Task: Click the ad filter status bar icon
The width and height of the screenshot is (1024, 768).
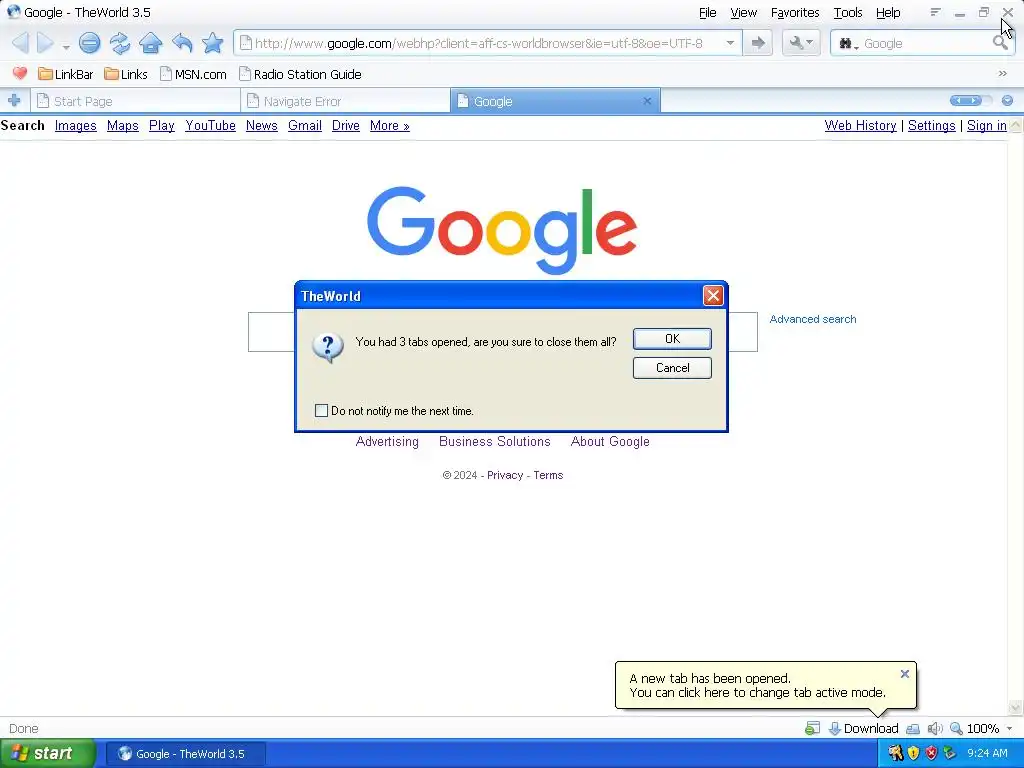Action: pyautogui.click(x=812, y=728)
